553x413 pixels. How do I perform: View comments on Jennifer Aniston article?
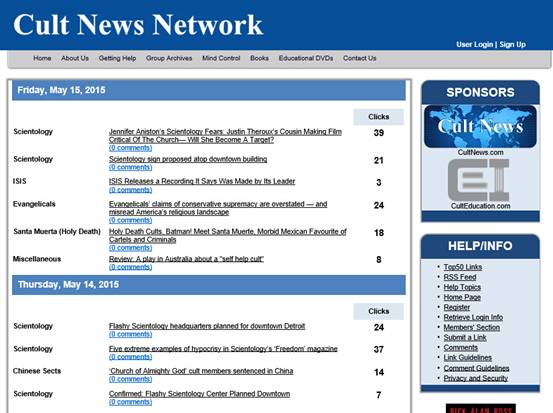tap(130, 148)
